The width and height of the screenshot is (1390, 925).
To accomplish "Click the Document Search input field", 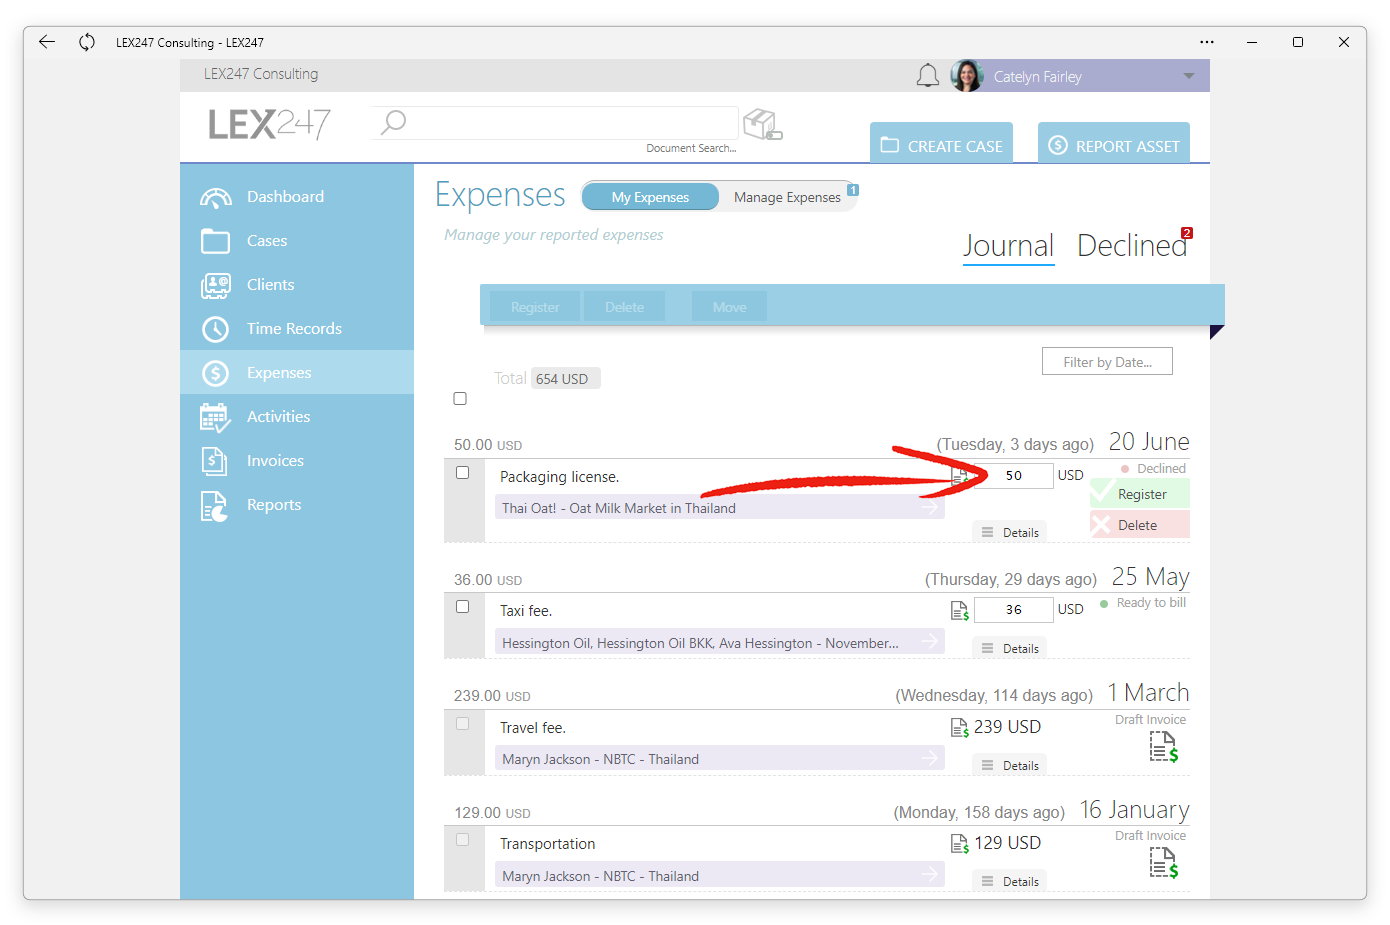I will [x=555, y=123].
